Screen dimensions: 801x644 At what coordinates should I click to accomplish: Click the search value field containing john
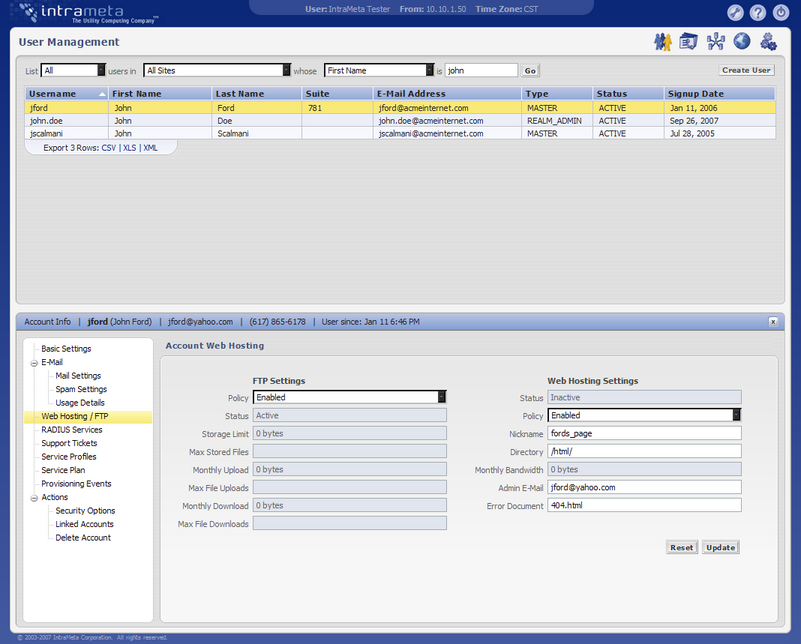coord(481,70)
